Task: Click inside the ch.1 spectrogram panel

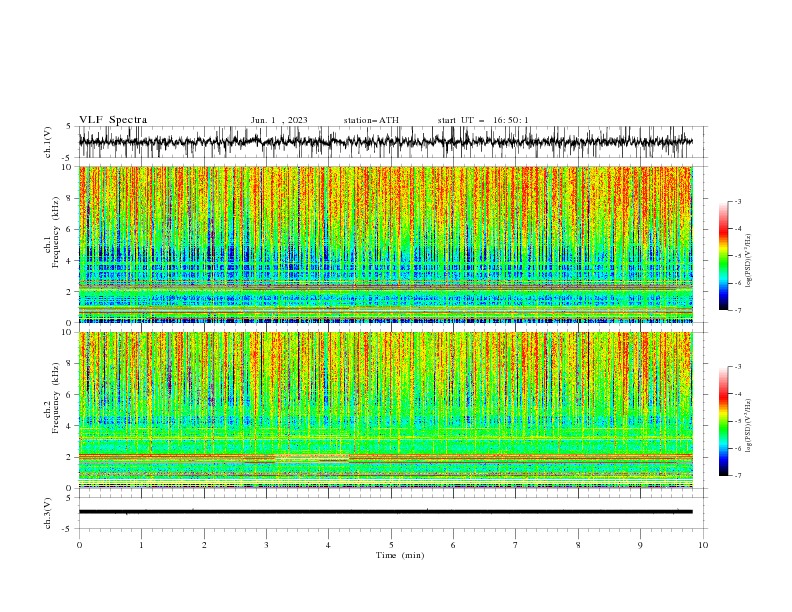Action: (385, 244)
